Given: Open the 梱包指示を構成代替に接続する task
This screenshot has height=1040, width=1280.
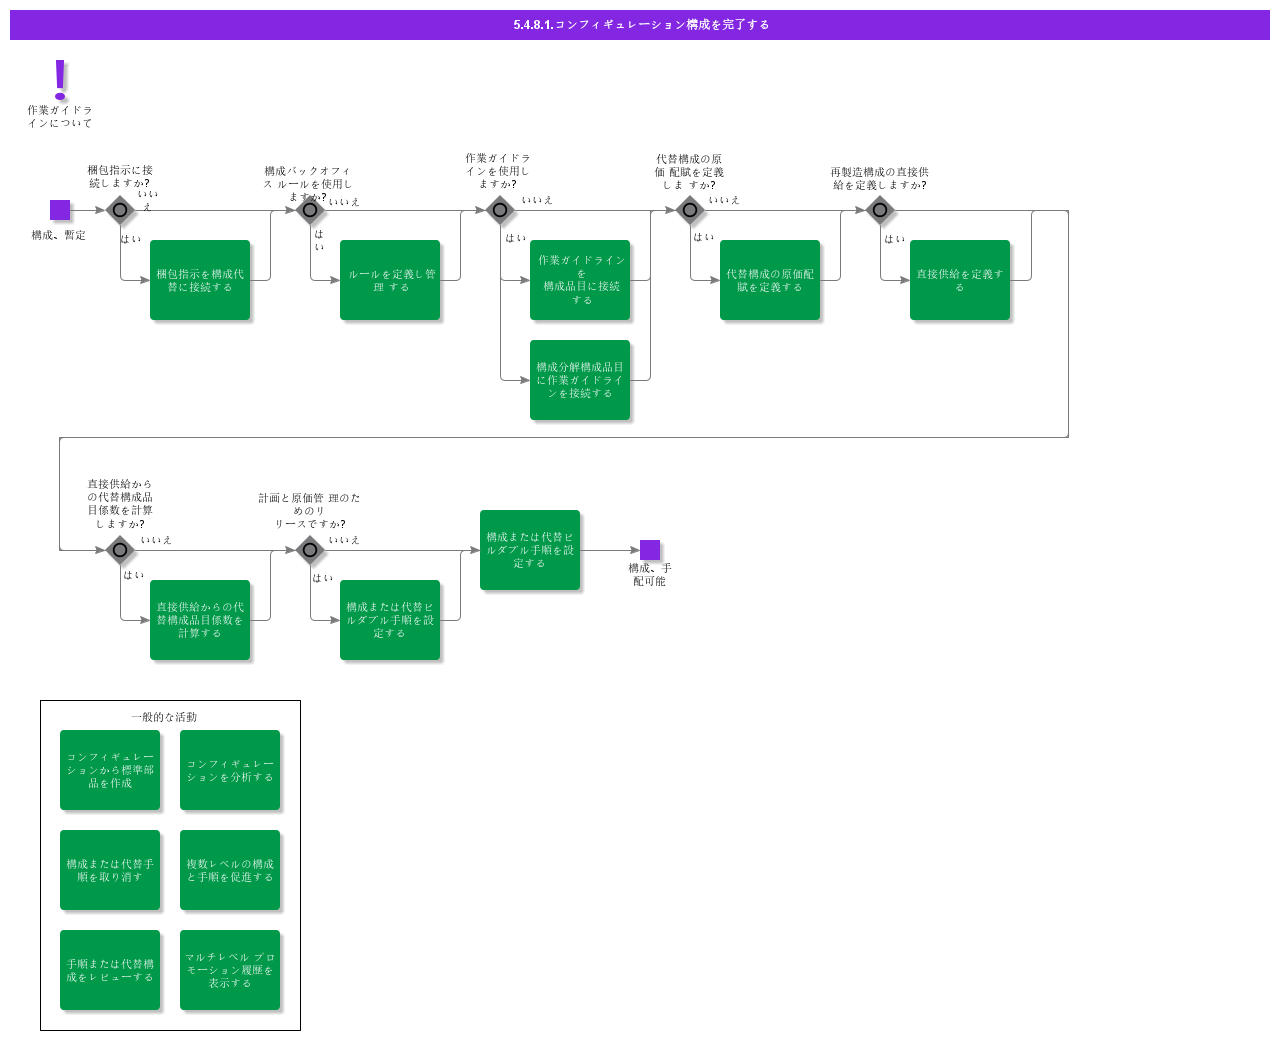Looking at the screenshot, I should click(x=200, y=280).
